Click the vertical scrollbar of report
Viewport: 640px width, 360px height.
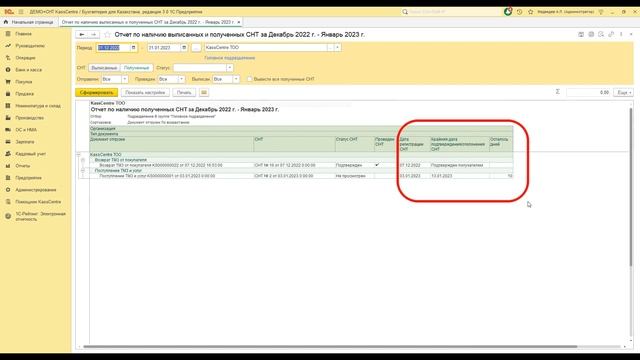631,187
